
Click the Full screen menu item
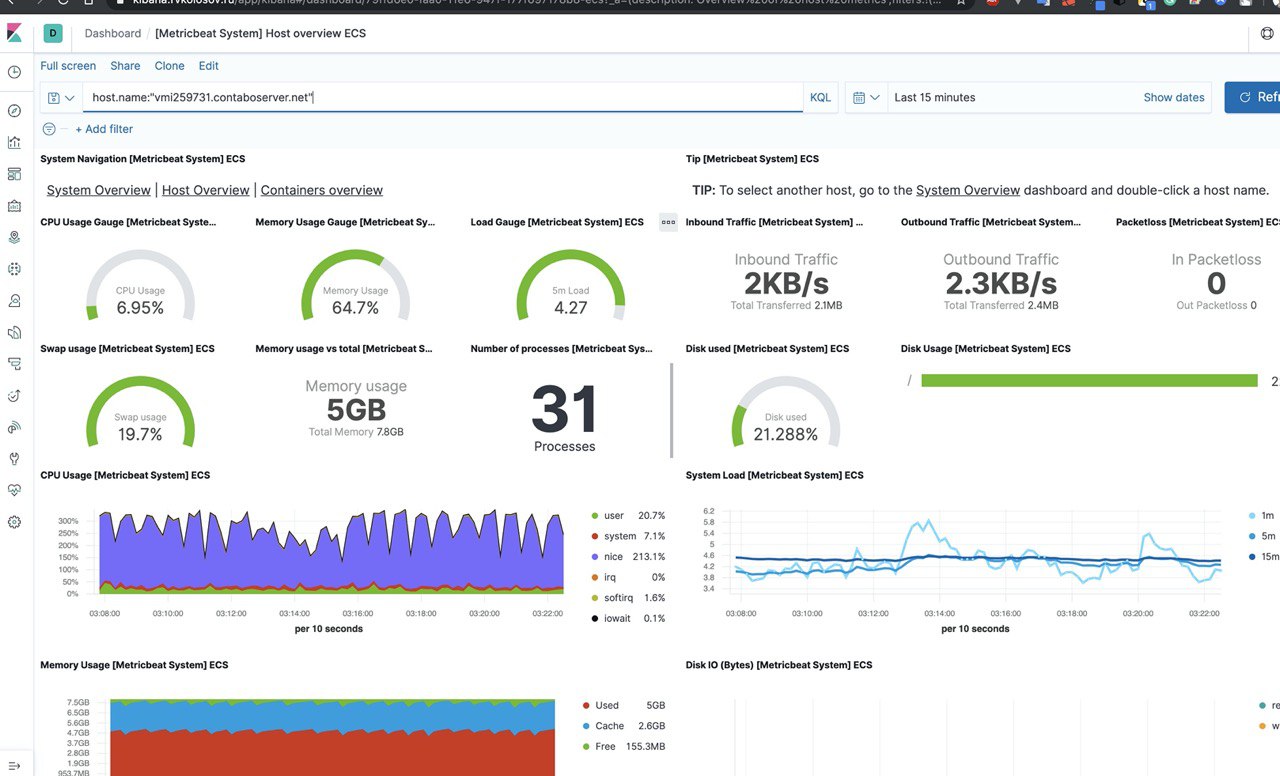click(x=68, y=66)
